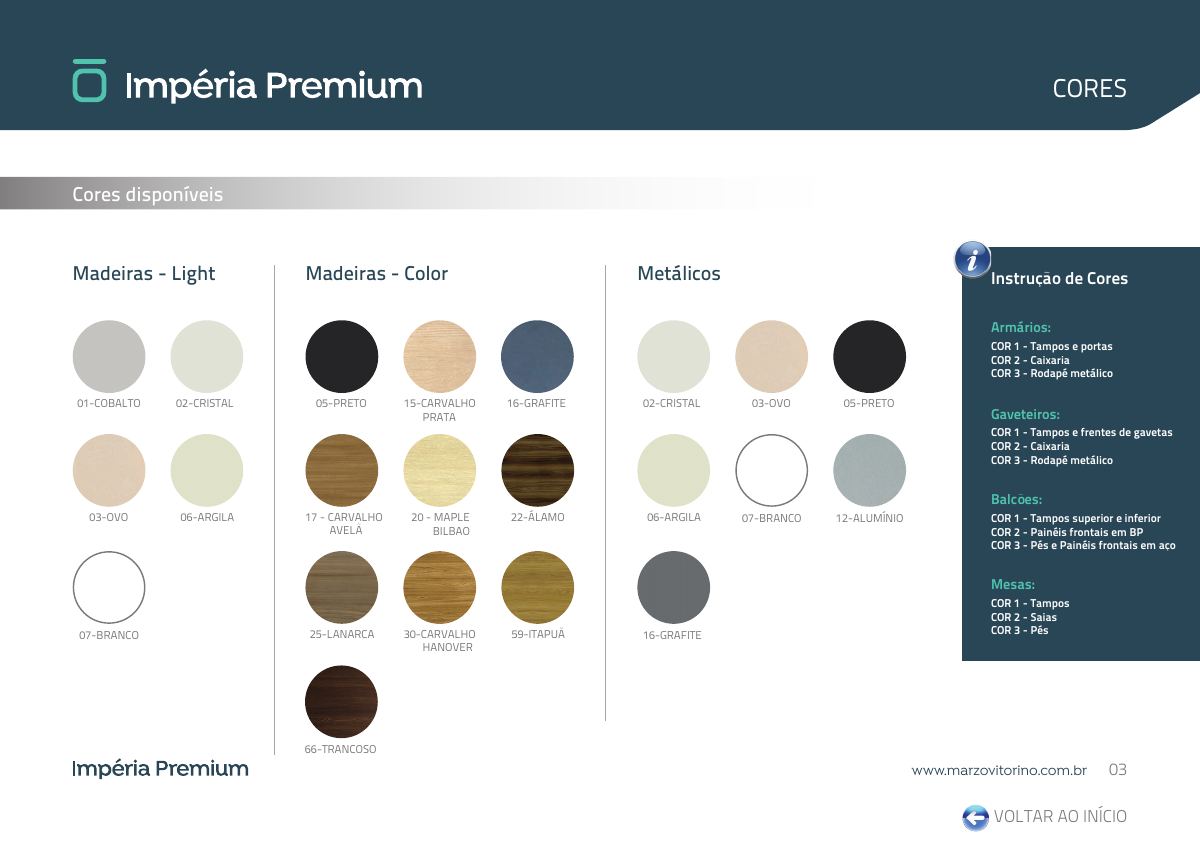
Task: Pick the 59-ITAPUÃ wood swatch
Action: click(x=537, y=587)
